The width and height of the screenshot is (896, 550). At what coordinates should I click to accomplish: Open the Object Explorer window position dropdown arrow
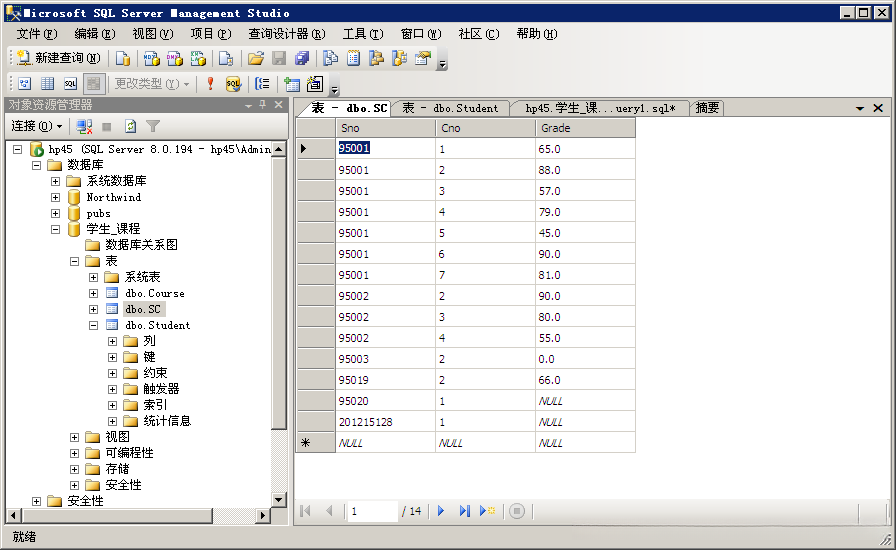[x=249, y=105]
